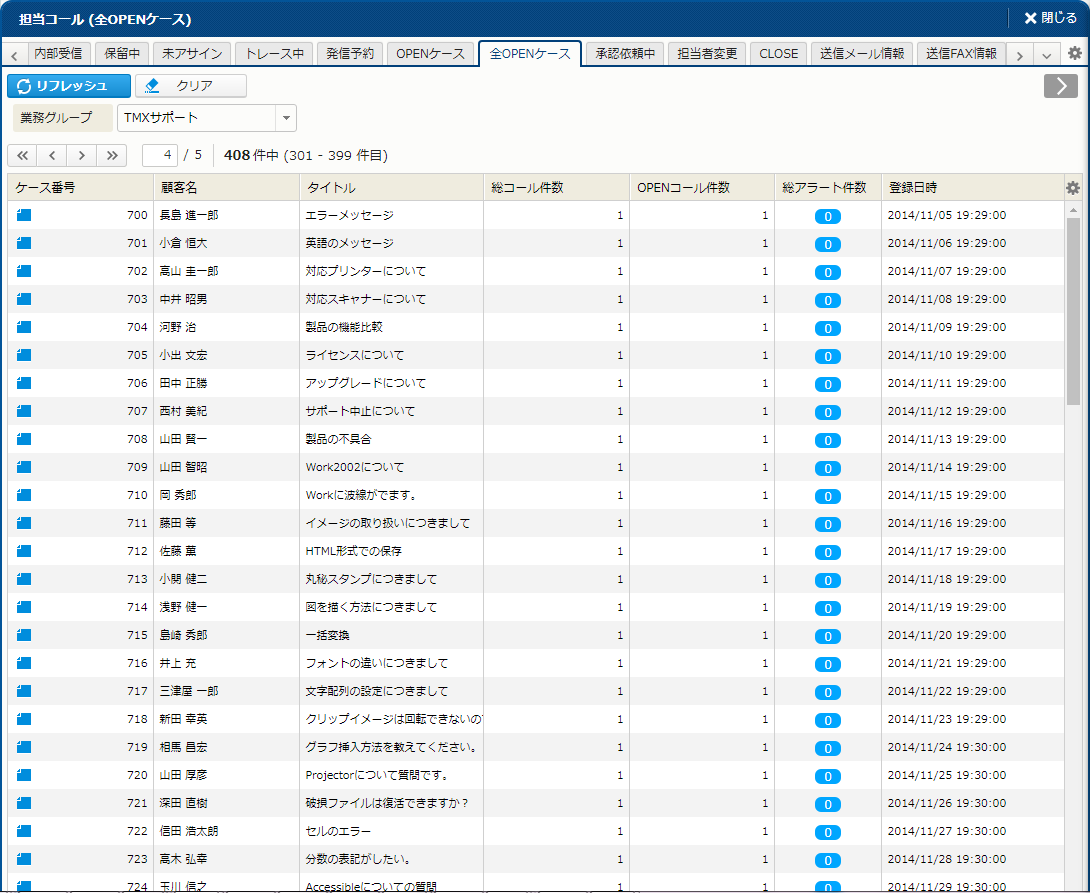Open the tab overflow list chevron

coord(1046,55)
